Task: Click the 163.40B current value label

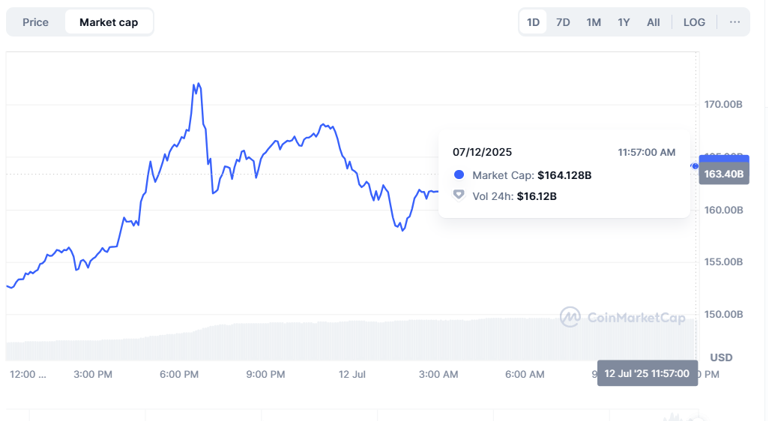Action: pos(724,174)
